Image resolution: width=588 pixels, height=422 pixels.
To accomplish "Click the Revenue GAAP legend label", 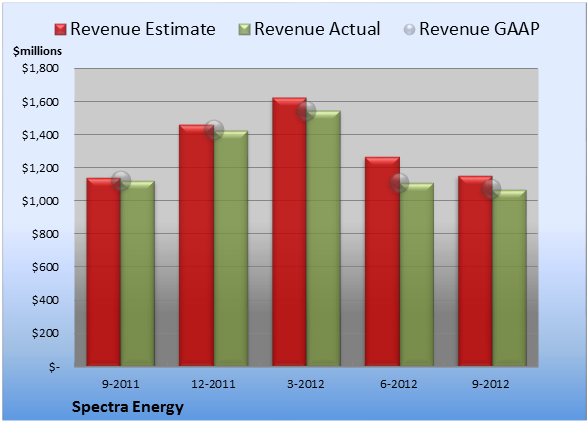I will [x=479, y=29].
